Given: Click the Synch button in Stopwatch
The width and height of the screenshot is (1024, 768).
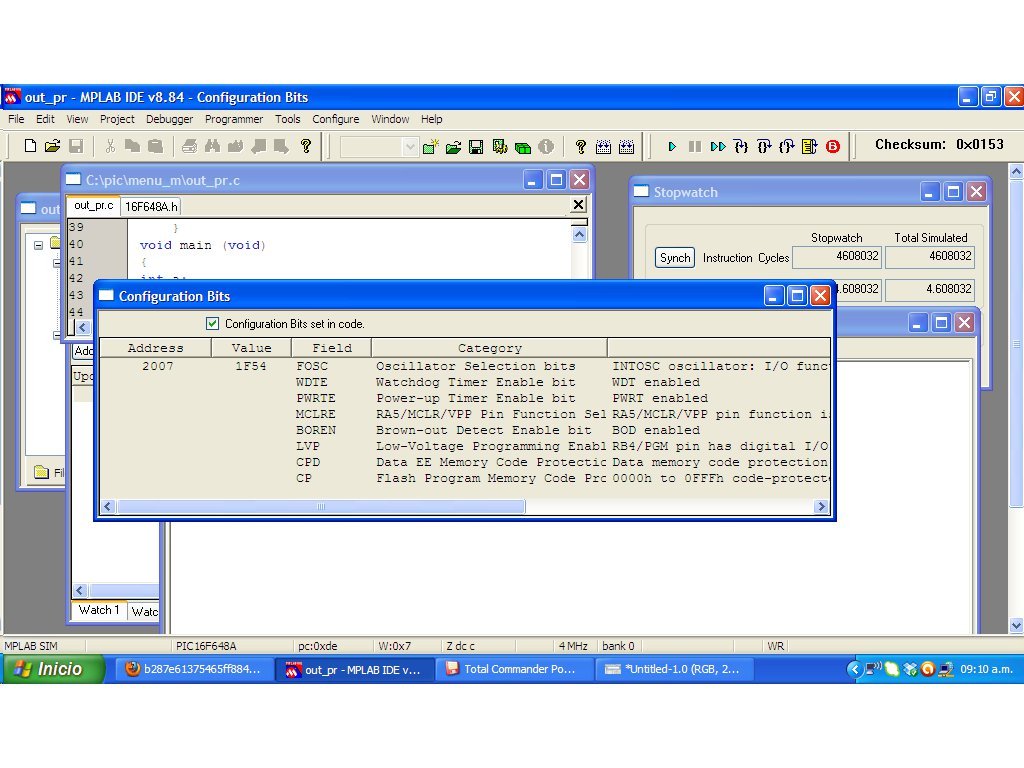Looking at the screenshot, I should (675, 257).
